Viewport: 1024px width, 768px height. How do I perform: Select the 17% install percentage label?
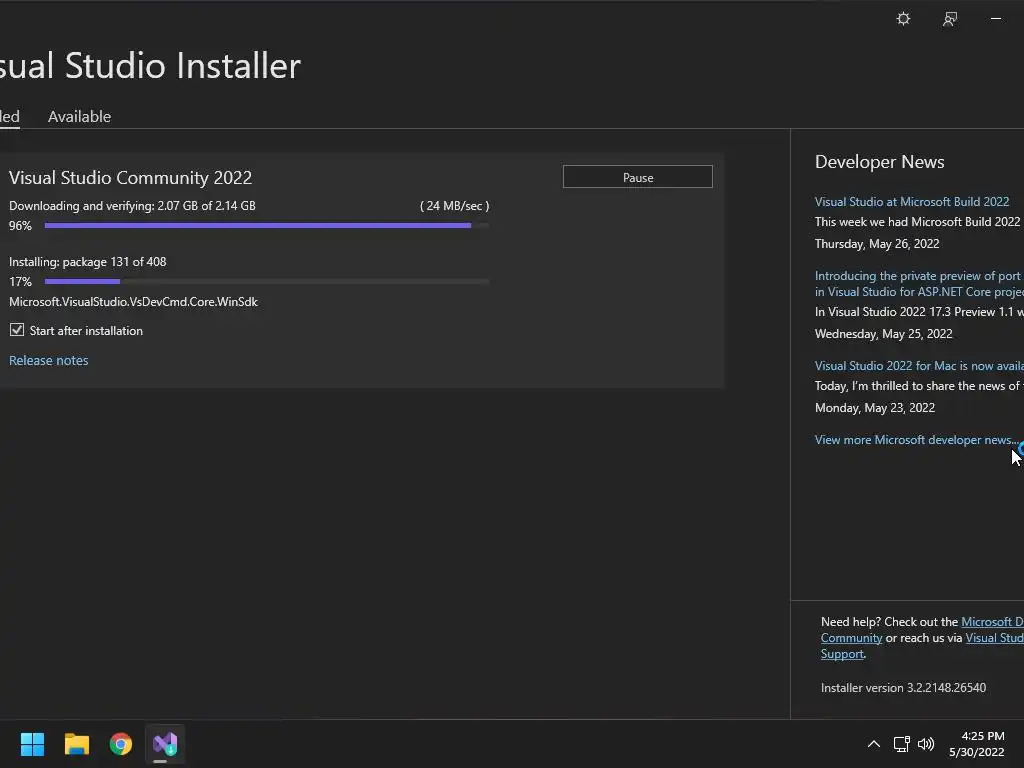click(20, 282)
